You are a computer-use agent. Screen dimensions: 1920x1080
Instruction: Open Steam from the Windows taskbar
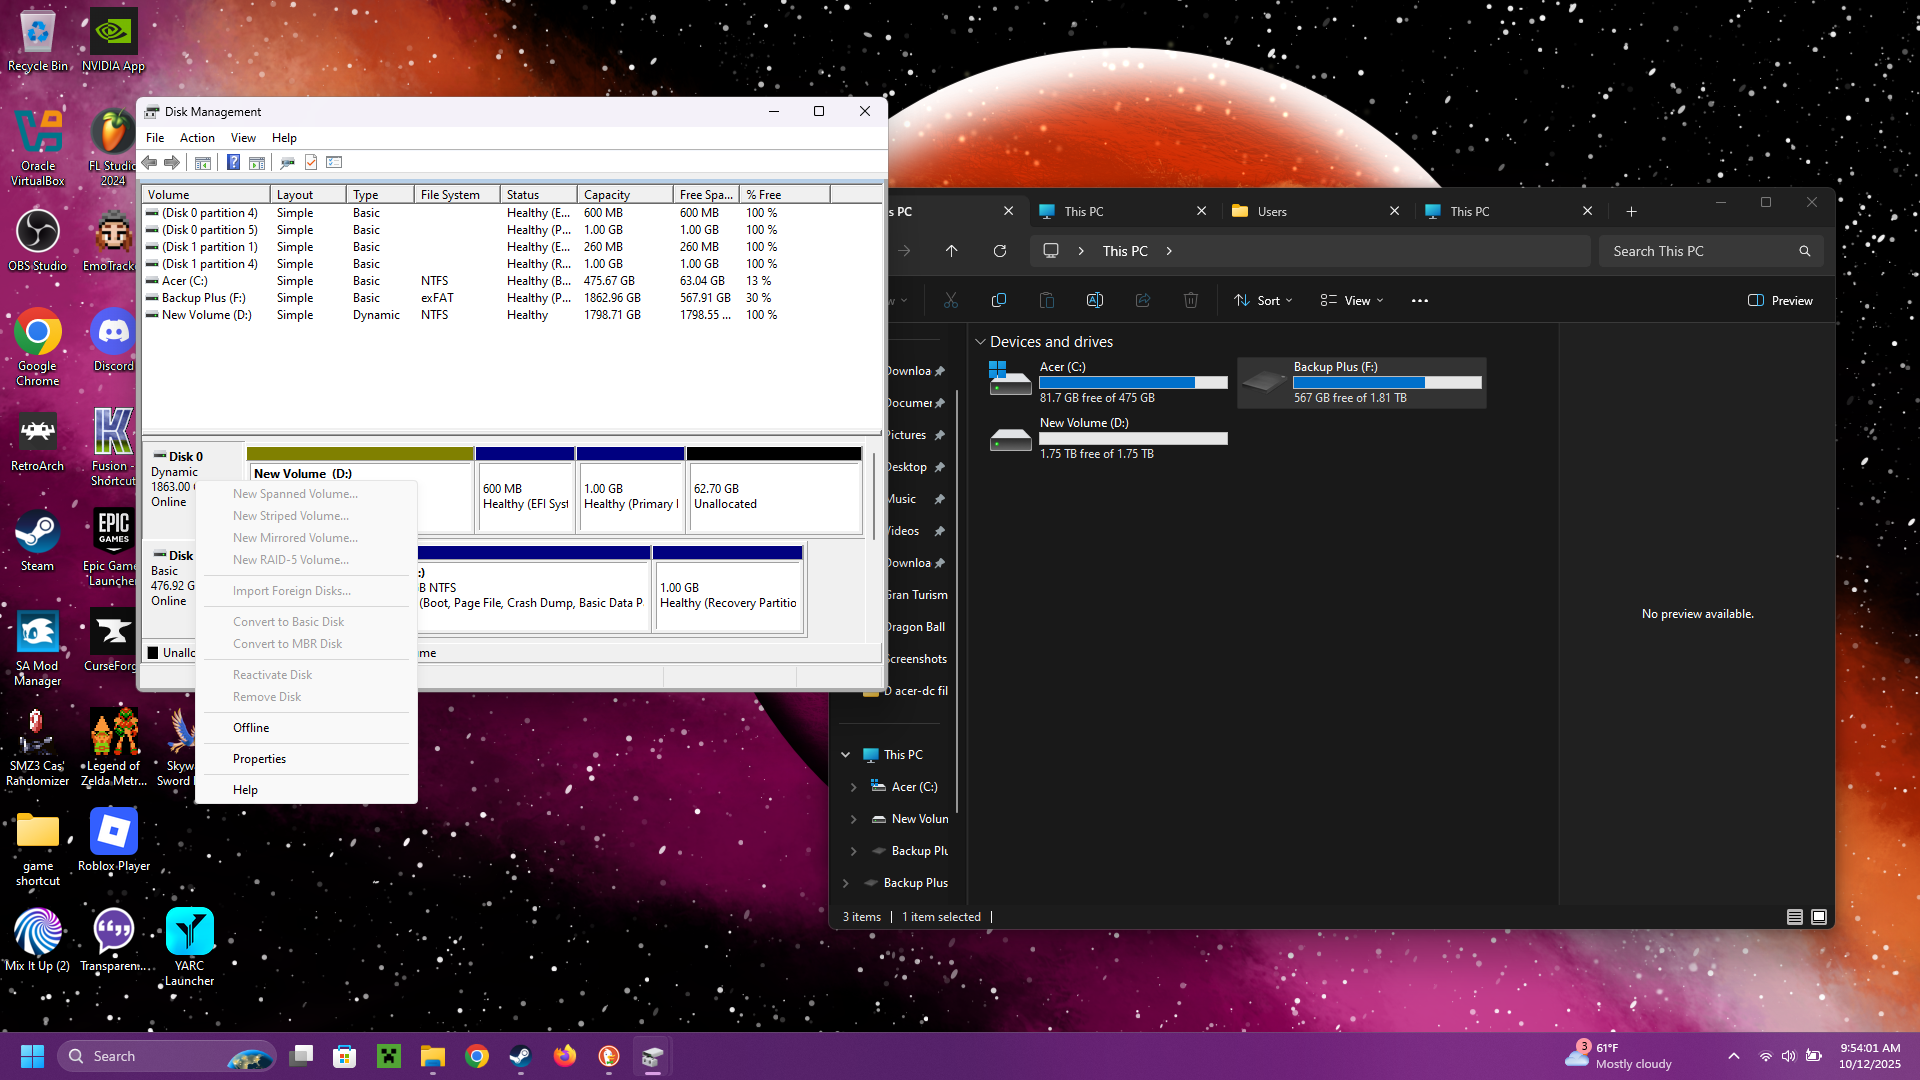pos(521,1056)
